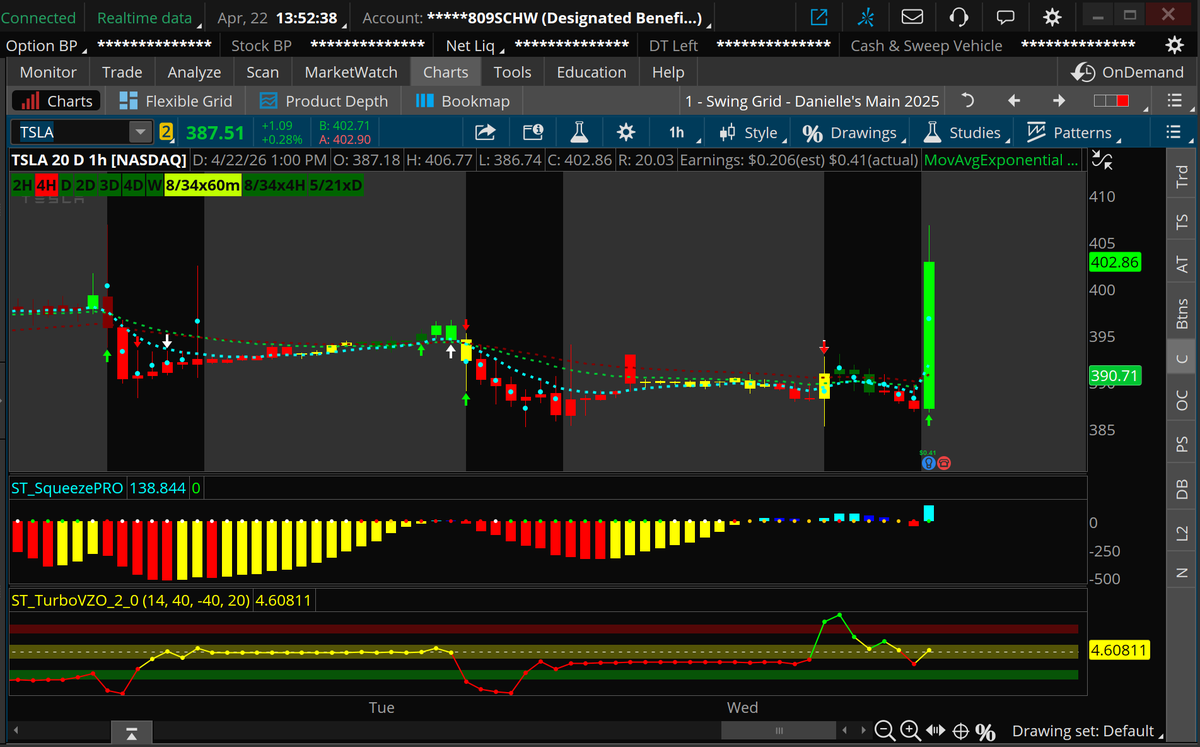This screenshot has height=747, width=1200.
Task: Switch to the Monitor tab
Action: [48, 72]
